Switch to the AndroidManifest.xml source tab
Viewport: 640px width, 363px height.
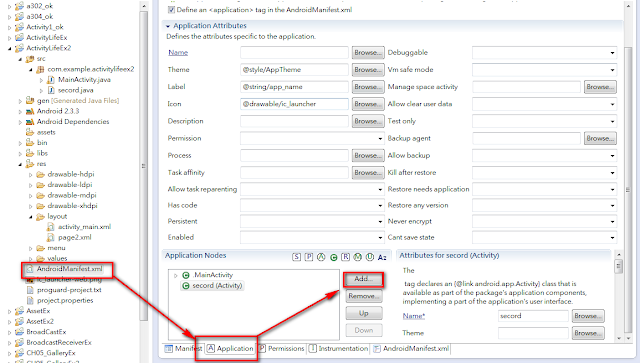coord(411,349)
